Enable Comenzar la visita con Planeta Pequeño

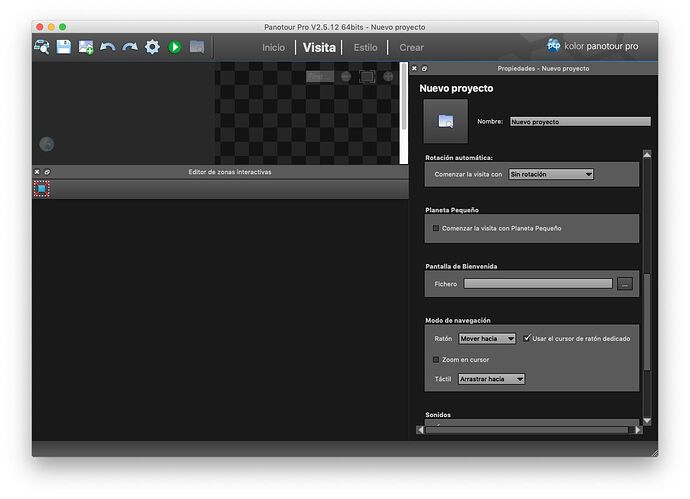(x=436, y=228)
